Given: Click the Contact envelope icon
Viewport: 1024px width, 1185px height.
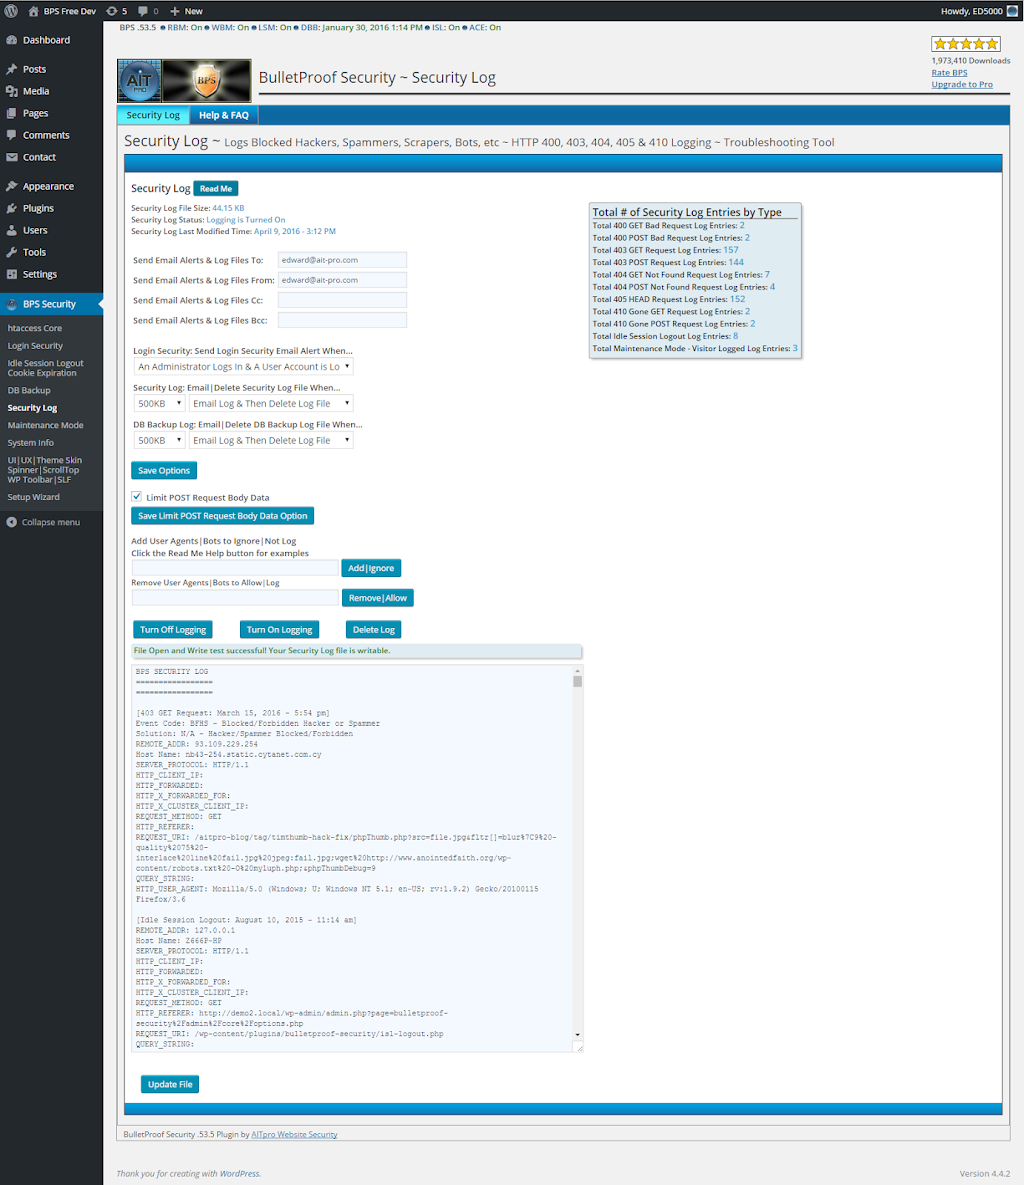Looking at the screenshot, I should 11,157.
